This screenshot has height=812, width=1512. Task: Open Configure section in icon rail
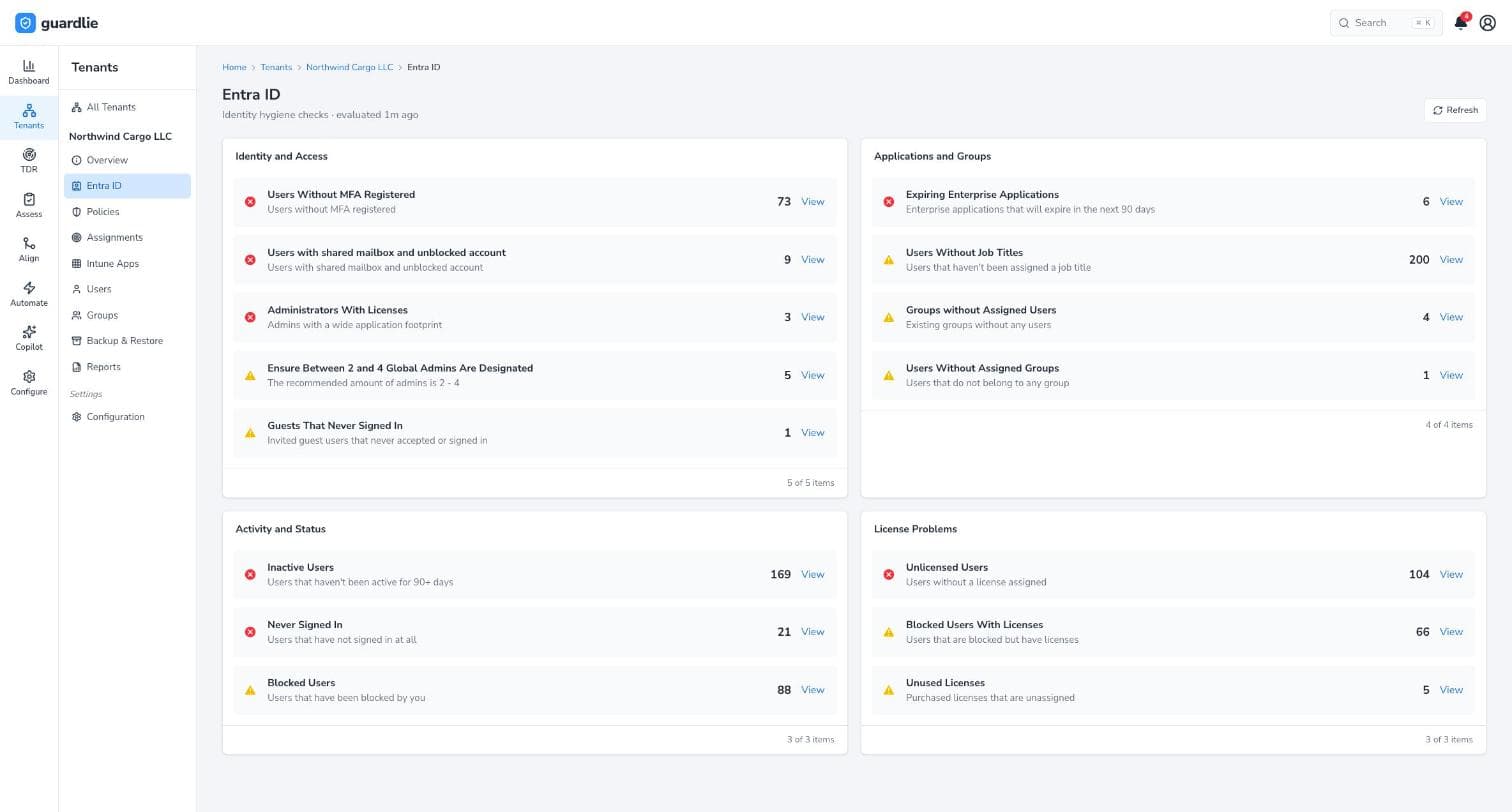29,383
